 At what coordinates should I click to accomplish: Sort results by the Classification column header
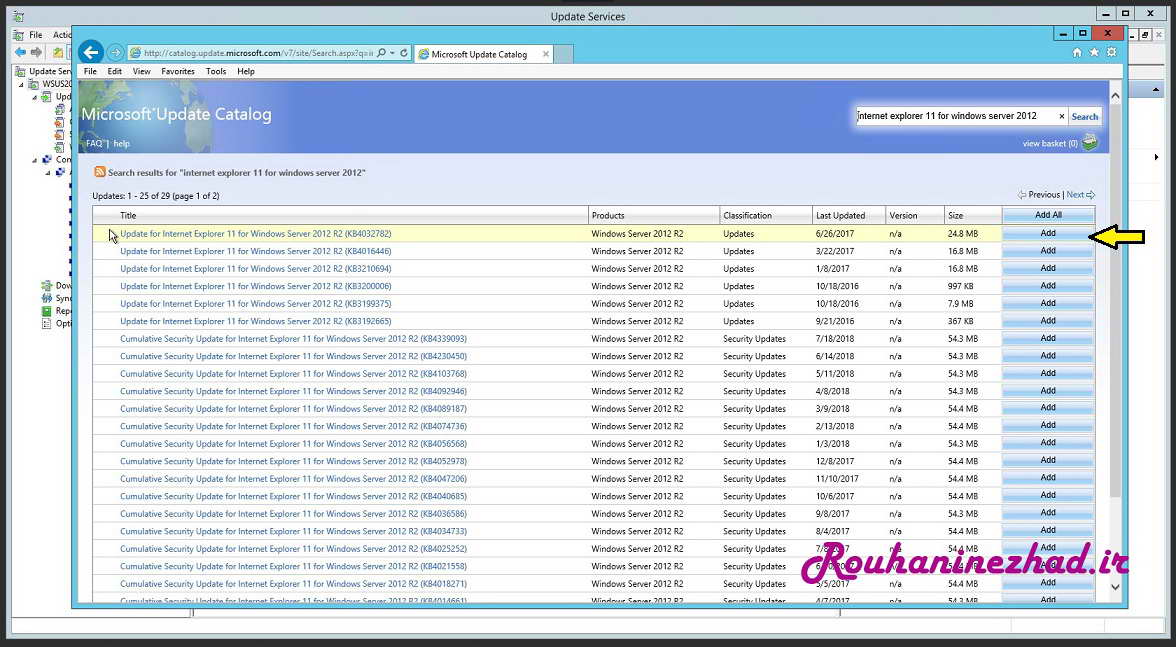pyautogui.click(x=766, y=215)
